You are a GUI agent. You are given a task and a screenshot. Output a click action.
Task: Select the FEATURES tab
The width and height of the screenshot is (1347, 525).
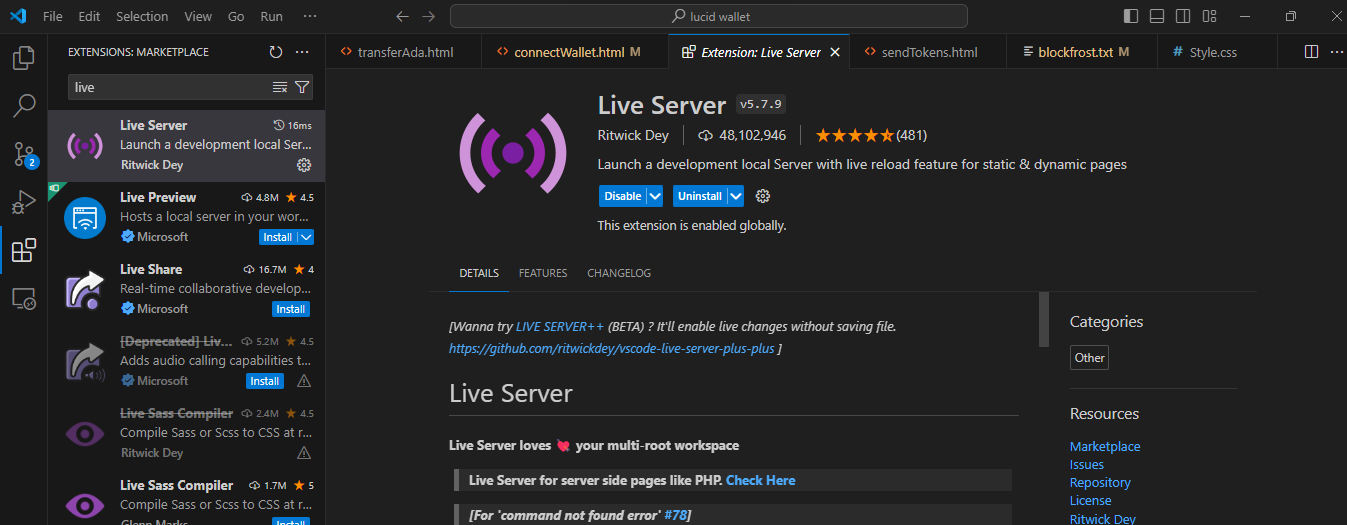[x=543, y=273]
